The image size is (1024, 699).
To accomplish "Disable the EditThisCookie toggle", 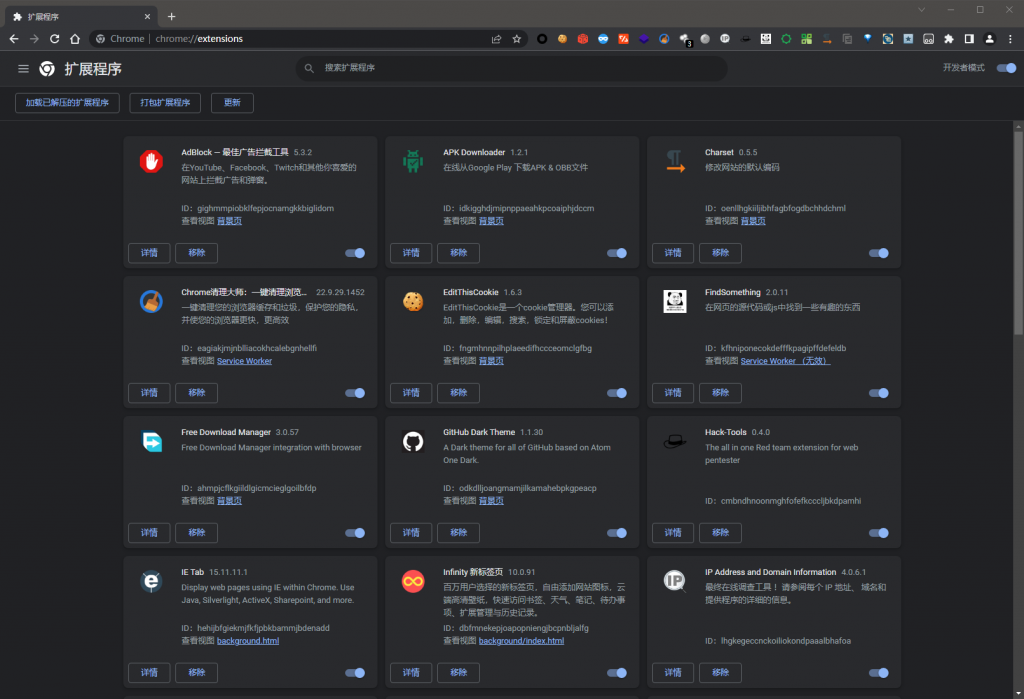I will point(617,393).
